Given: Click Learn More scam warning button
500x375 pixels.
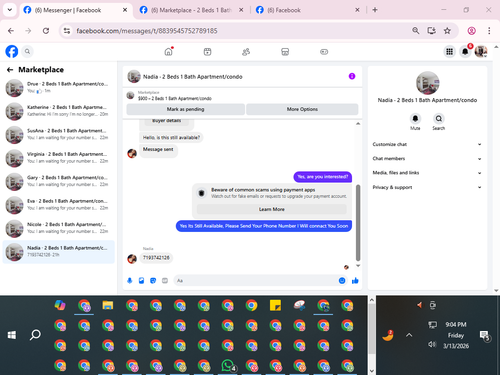Looking at the screenshot, I should tap(272, 209).
